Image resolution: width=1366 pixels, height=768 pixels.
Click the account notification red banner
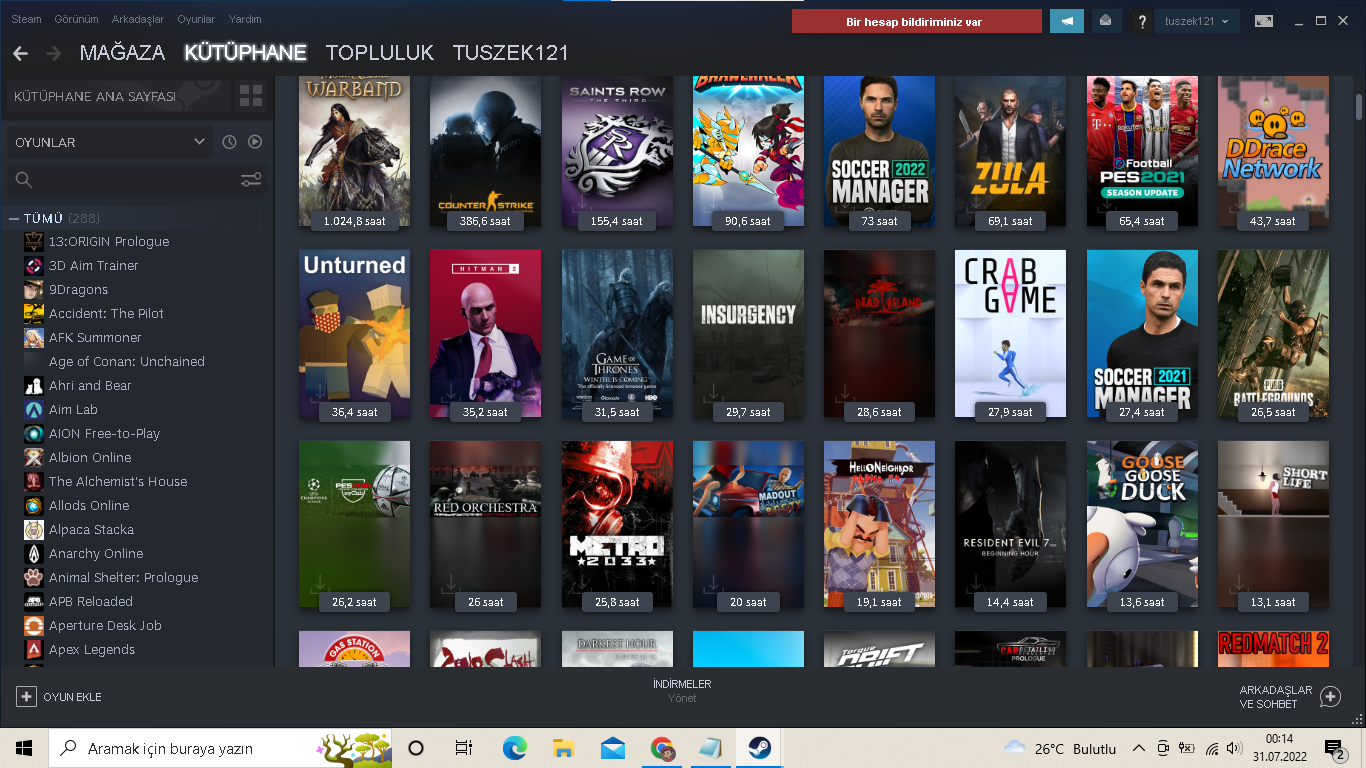(917, 21)
